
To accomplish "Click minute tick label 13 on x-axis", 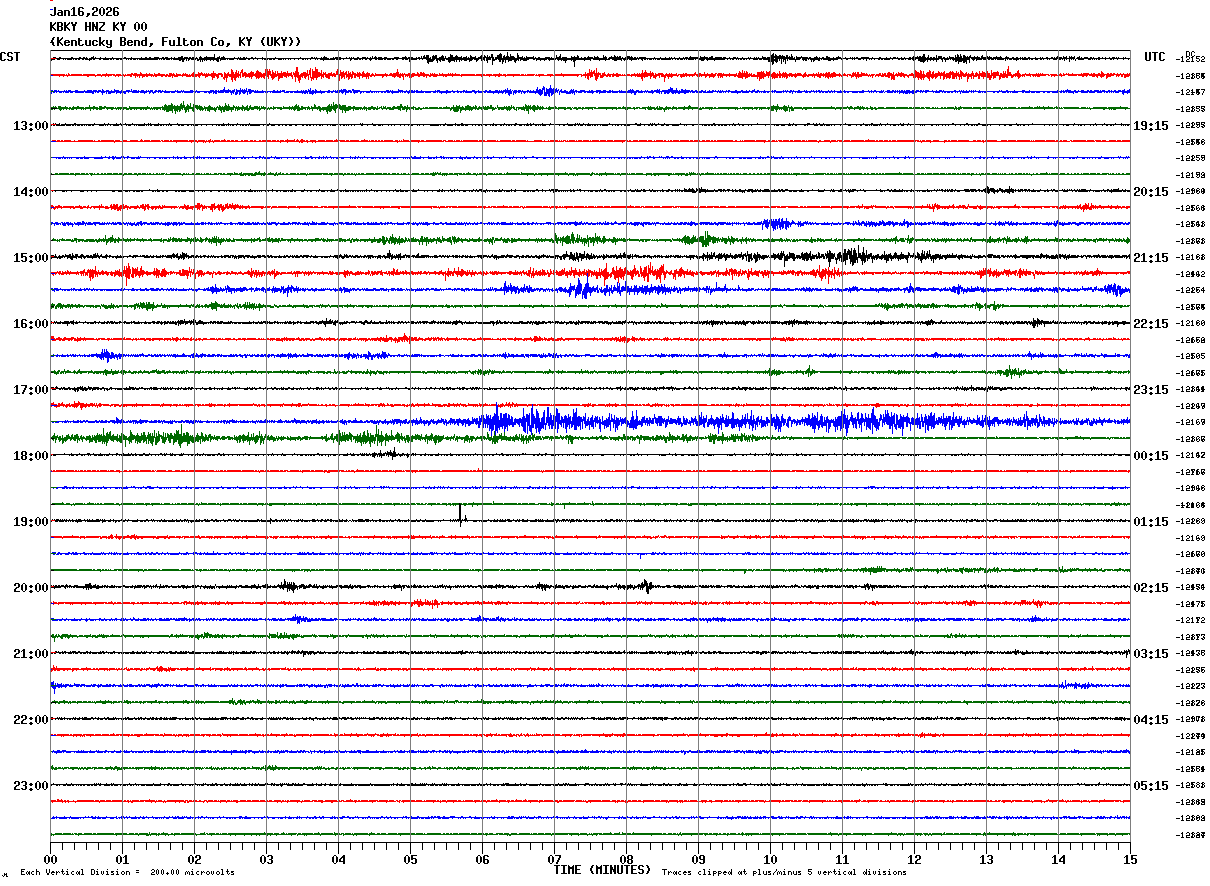I will (986, 859).
